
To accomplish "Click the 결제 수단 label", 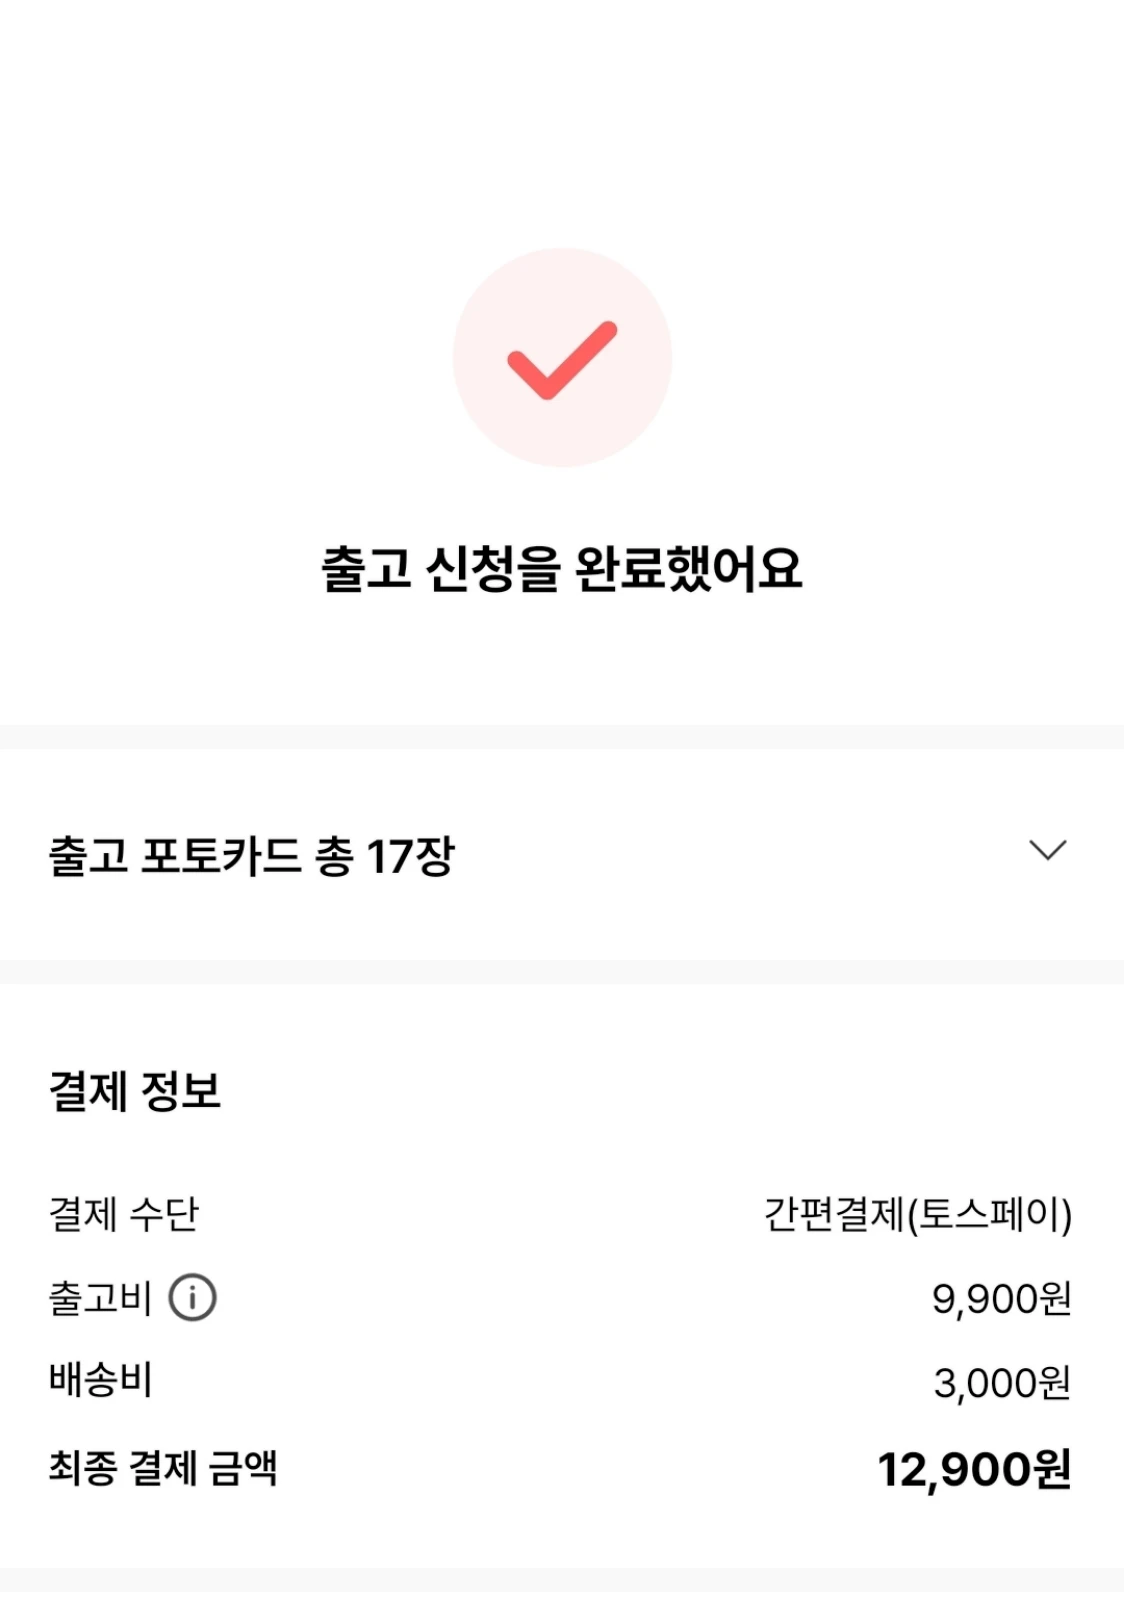I will [124, 1214].
